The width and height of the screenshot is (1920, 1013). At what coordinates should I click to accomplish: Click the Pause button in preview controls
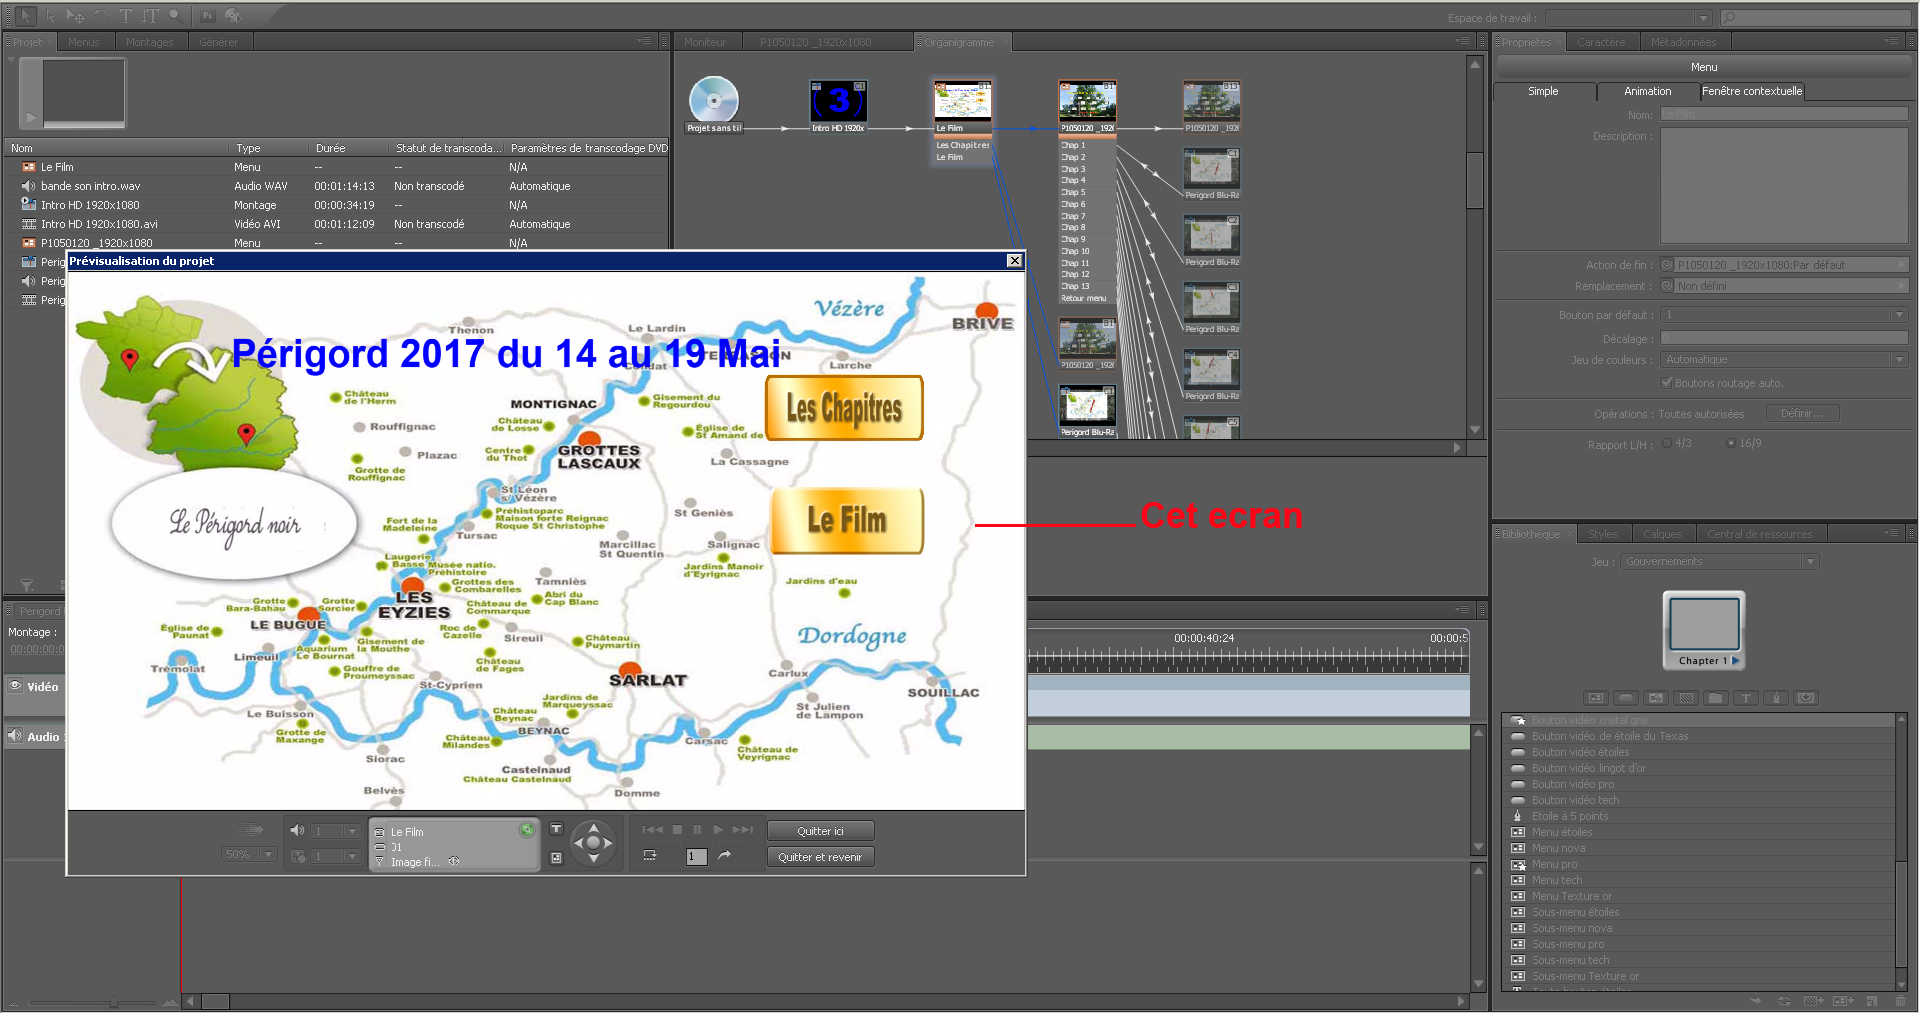697,830
